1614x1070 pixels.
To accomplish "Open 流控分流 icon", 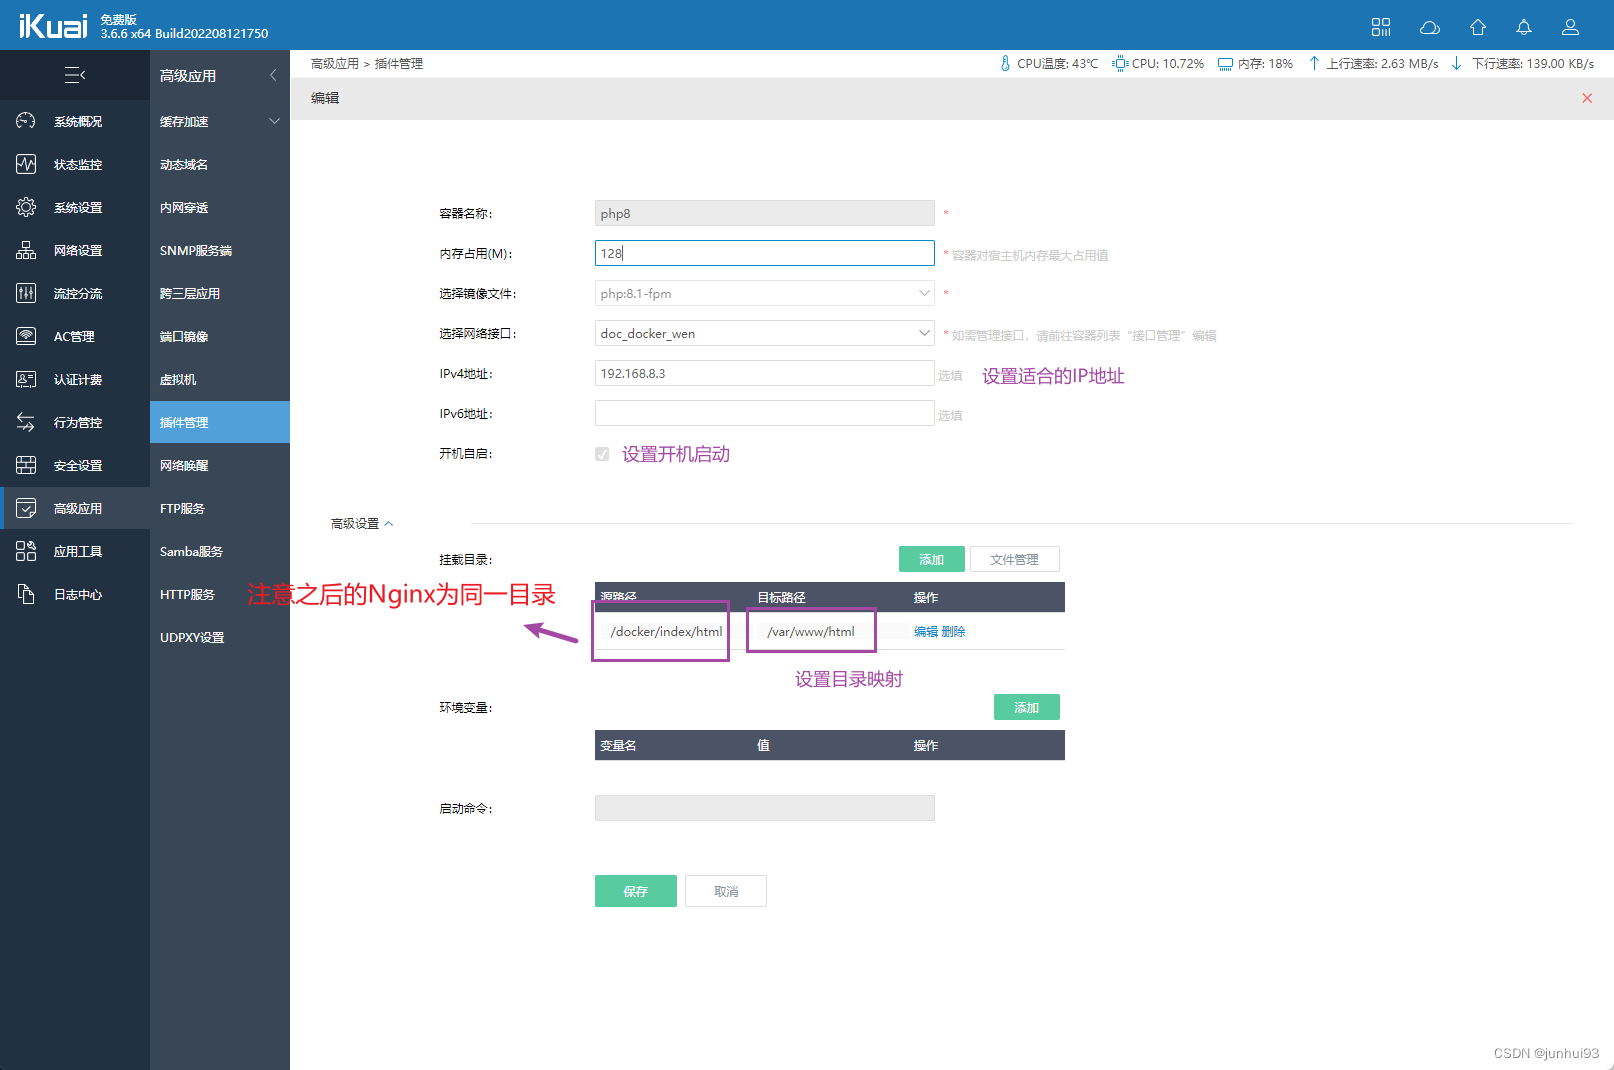I will click(26, 293).
